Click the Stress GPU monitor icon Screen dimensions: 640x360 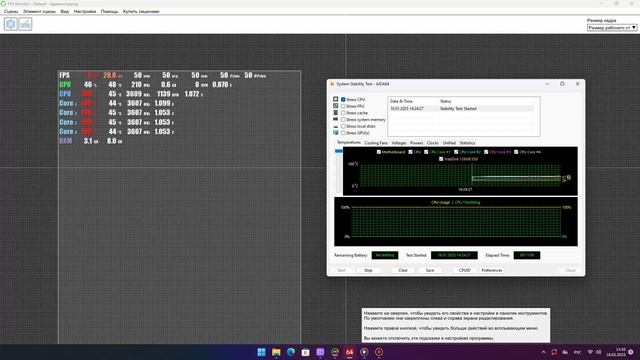pyautogui.click(x=336, y=133)
